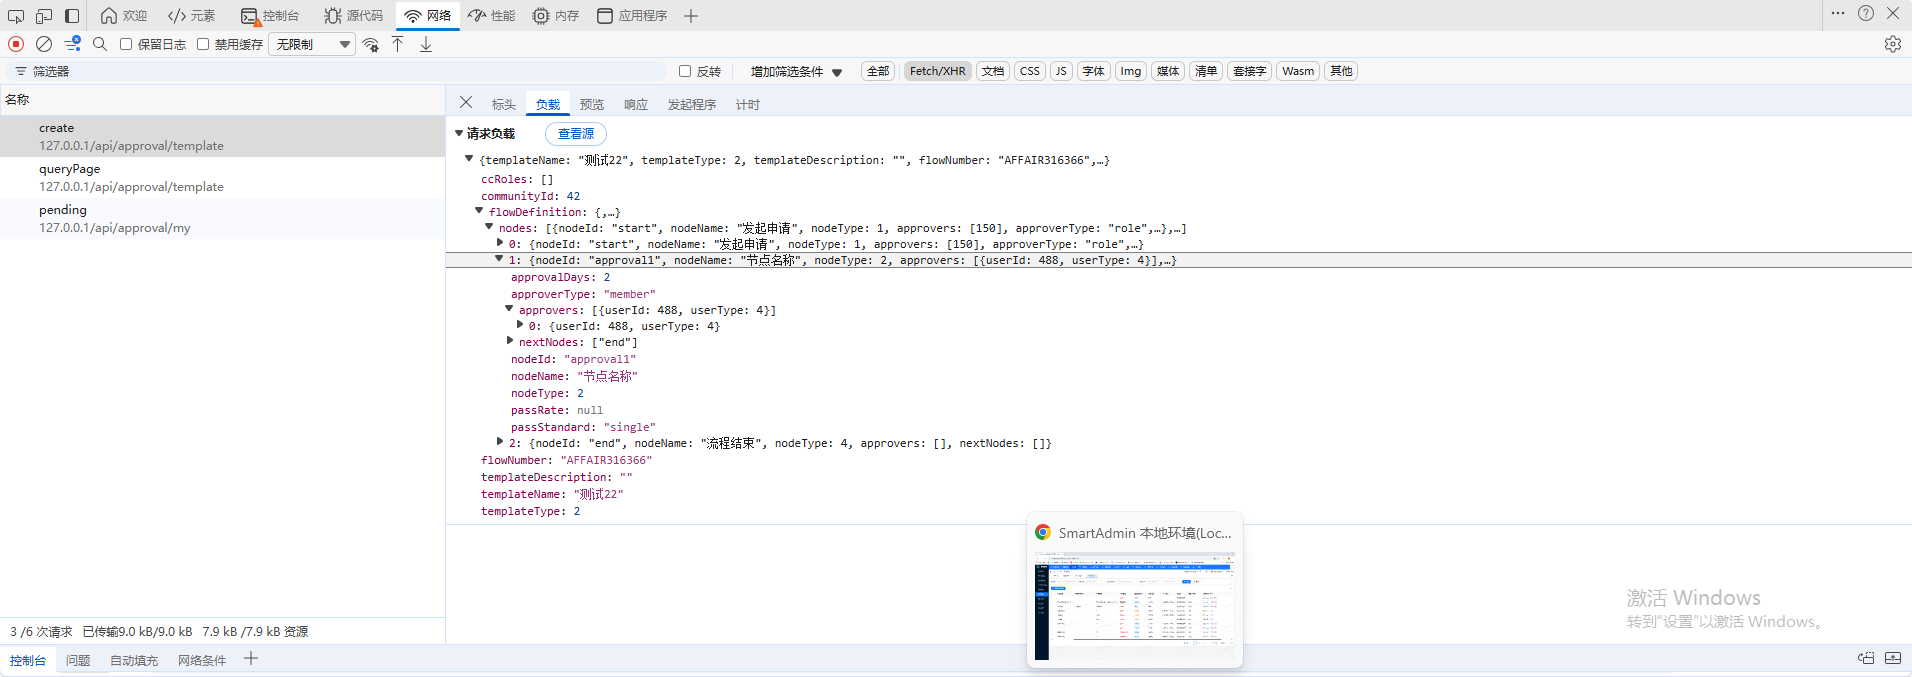Viewport: 1912px width, 677px height.
Task: Open the 无限制 throttling dropdown
Action: (312, 44)
